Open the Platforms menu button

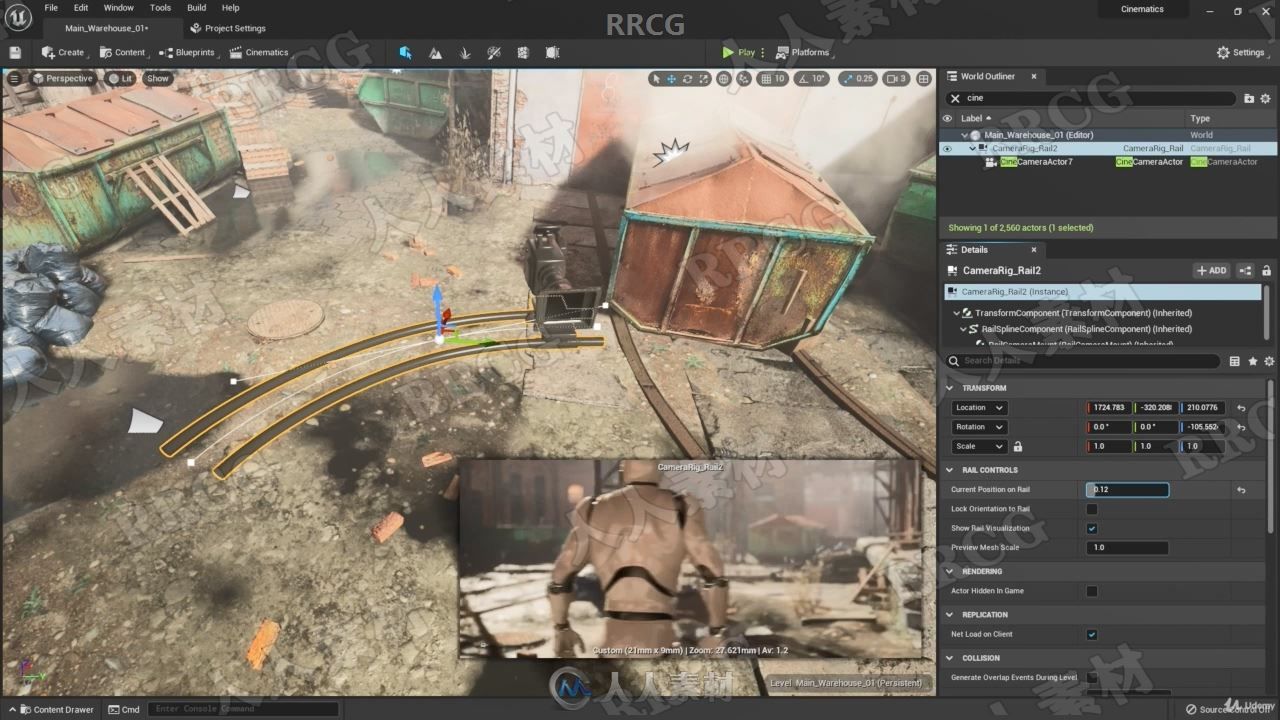[802, 52]
